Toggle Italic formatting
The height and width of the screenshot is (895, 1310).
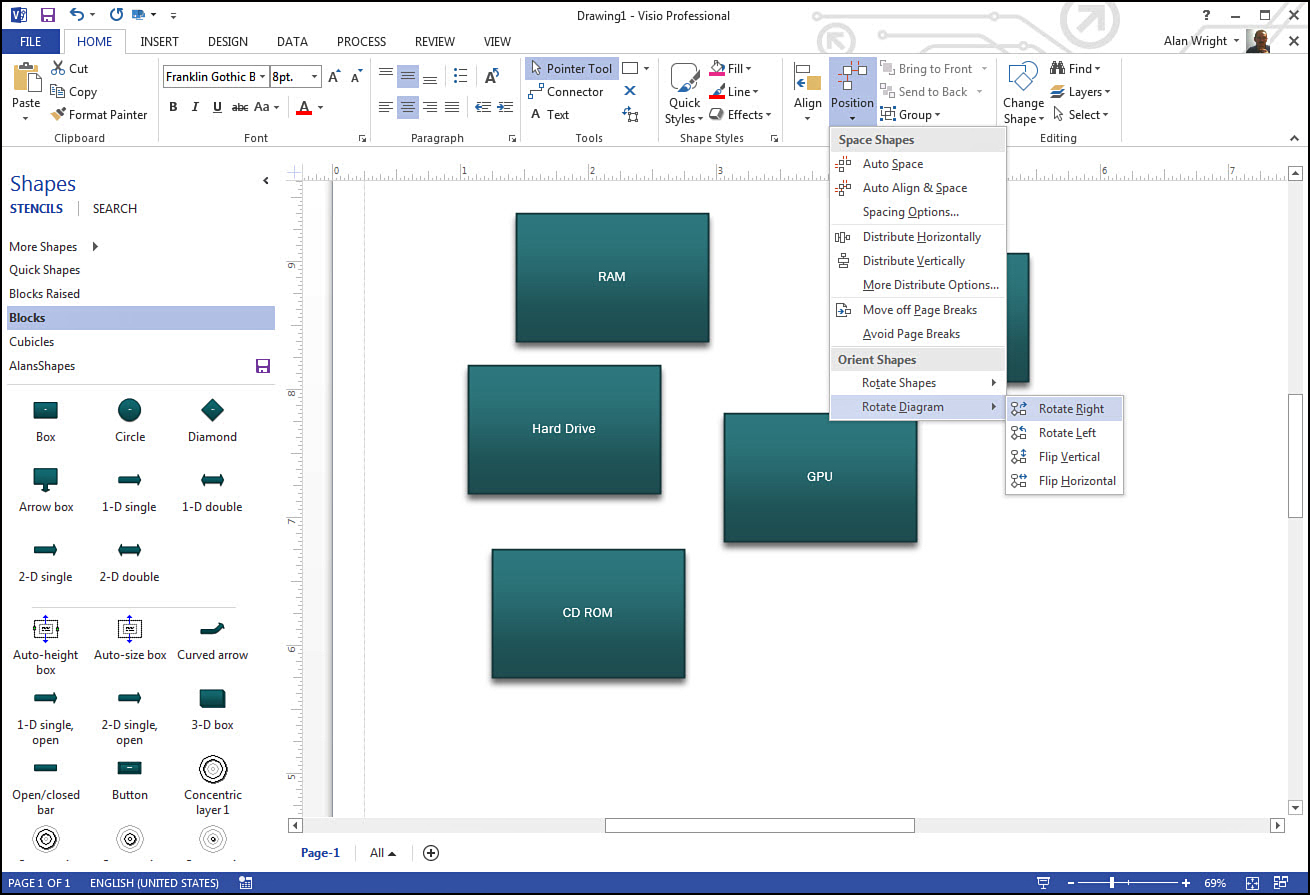click(195, 107)
